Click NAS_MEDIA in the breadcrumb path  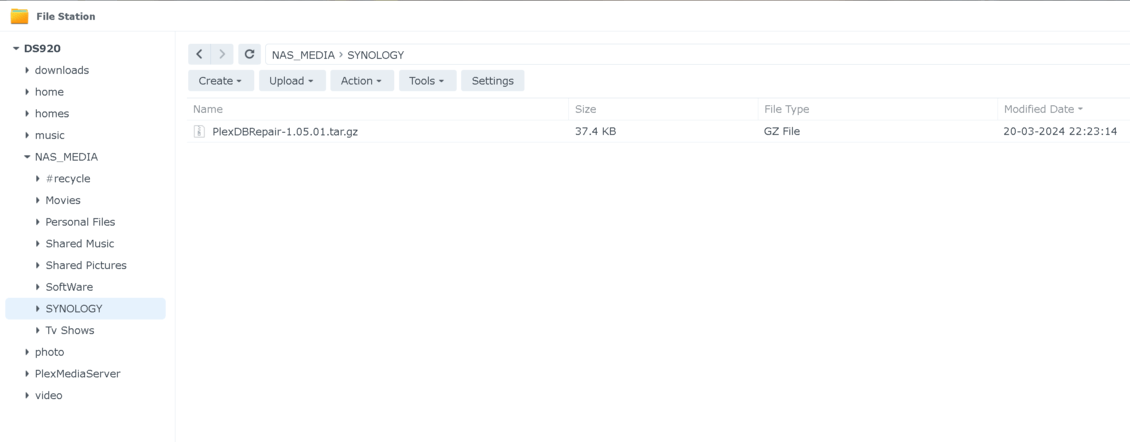(x=303, y=55)
